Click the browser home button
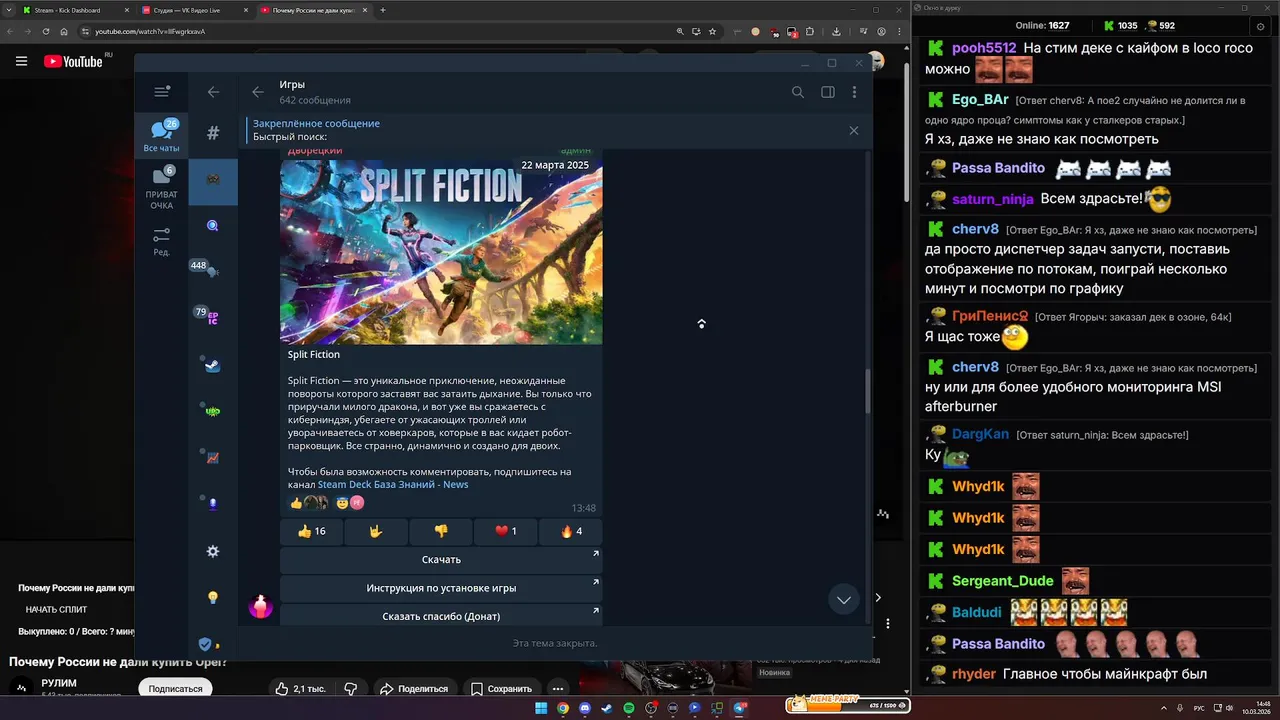Image resolution: width=1280 pixels, height=720 pixels. coord(64,31)
